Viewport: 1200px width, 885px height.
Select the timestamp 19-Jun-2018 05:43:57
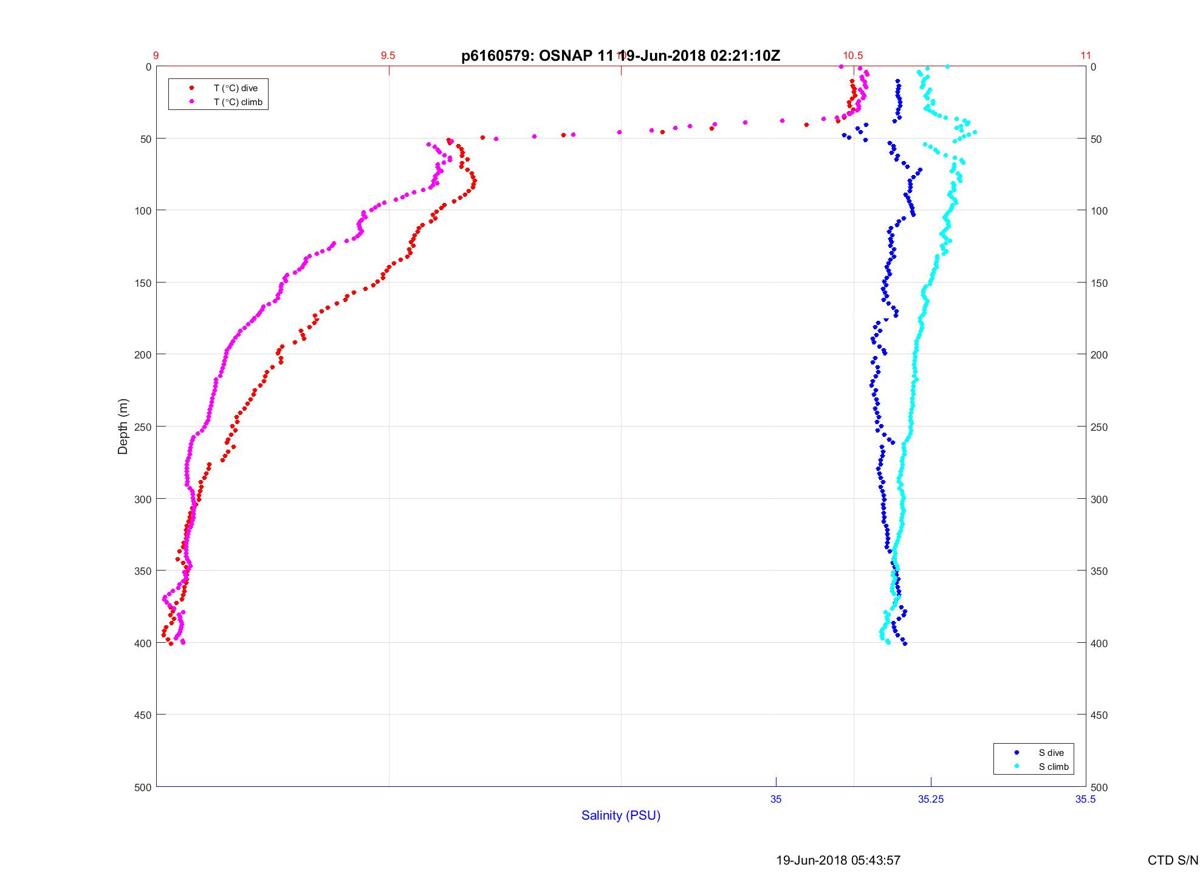tap(839, 860)
